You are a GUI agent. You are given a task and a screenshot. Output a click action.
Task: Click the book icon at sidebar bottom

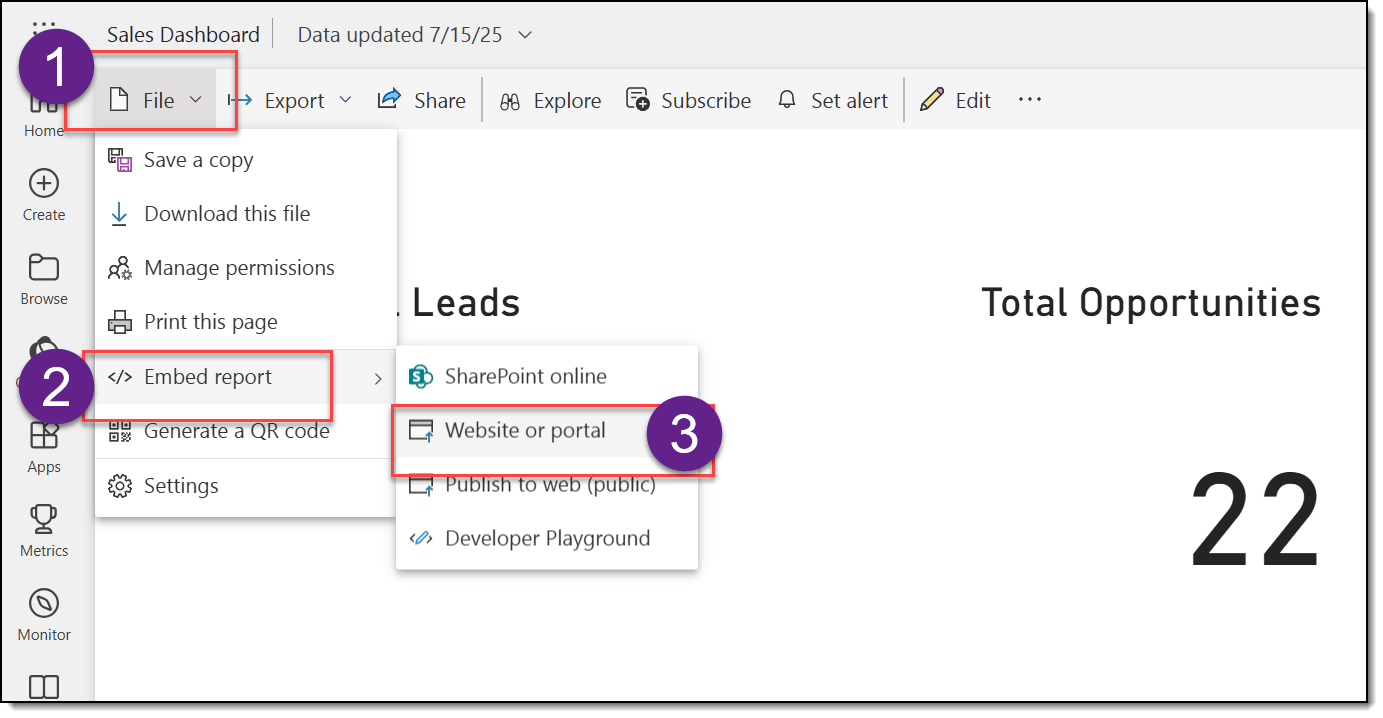click(x=44, y=687)
